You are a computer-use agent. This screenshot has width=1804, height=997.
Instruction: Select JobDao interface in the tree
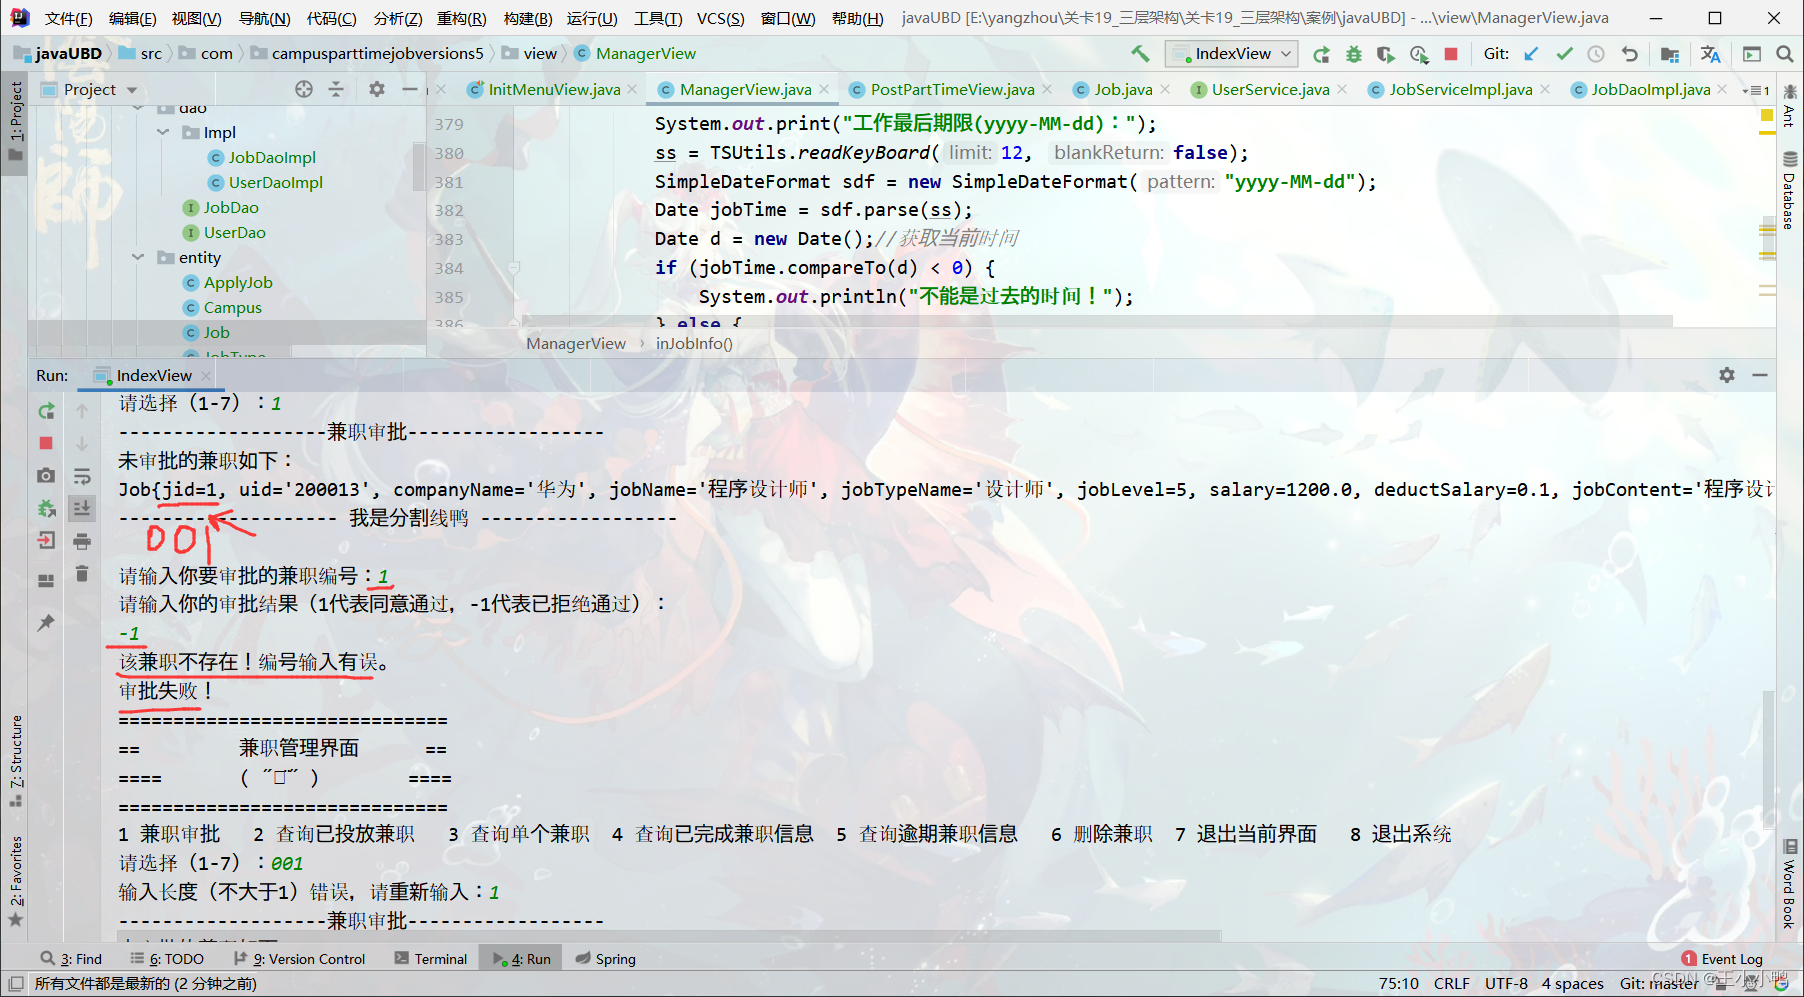[x=230, y=207]
